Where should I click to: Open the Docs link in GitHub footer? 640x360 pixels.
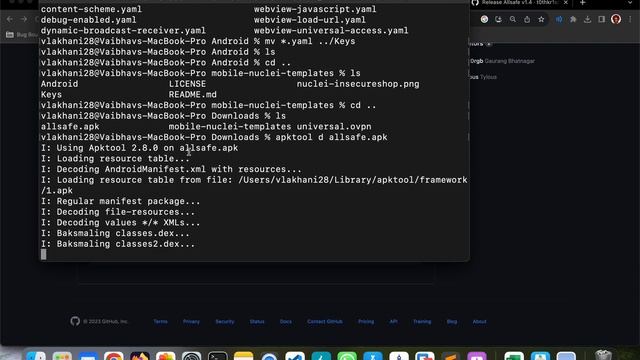click(x=286, y=322)
